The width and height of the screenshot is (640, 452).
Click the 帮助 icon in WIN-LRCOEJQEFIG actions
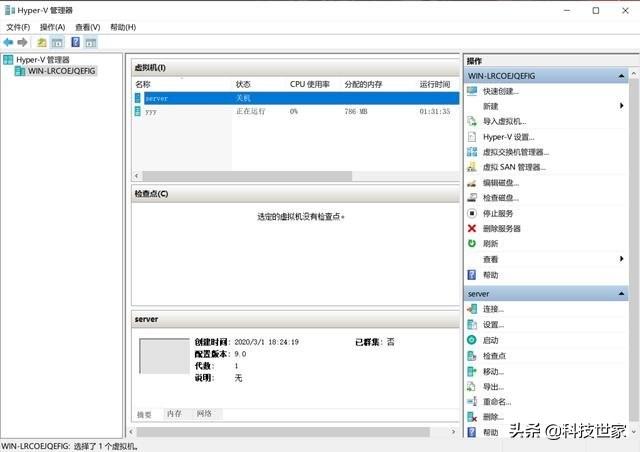coord(472,274)
